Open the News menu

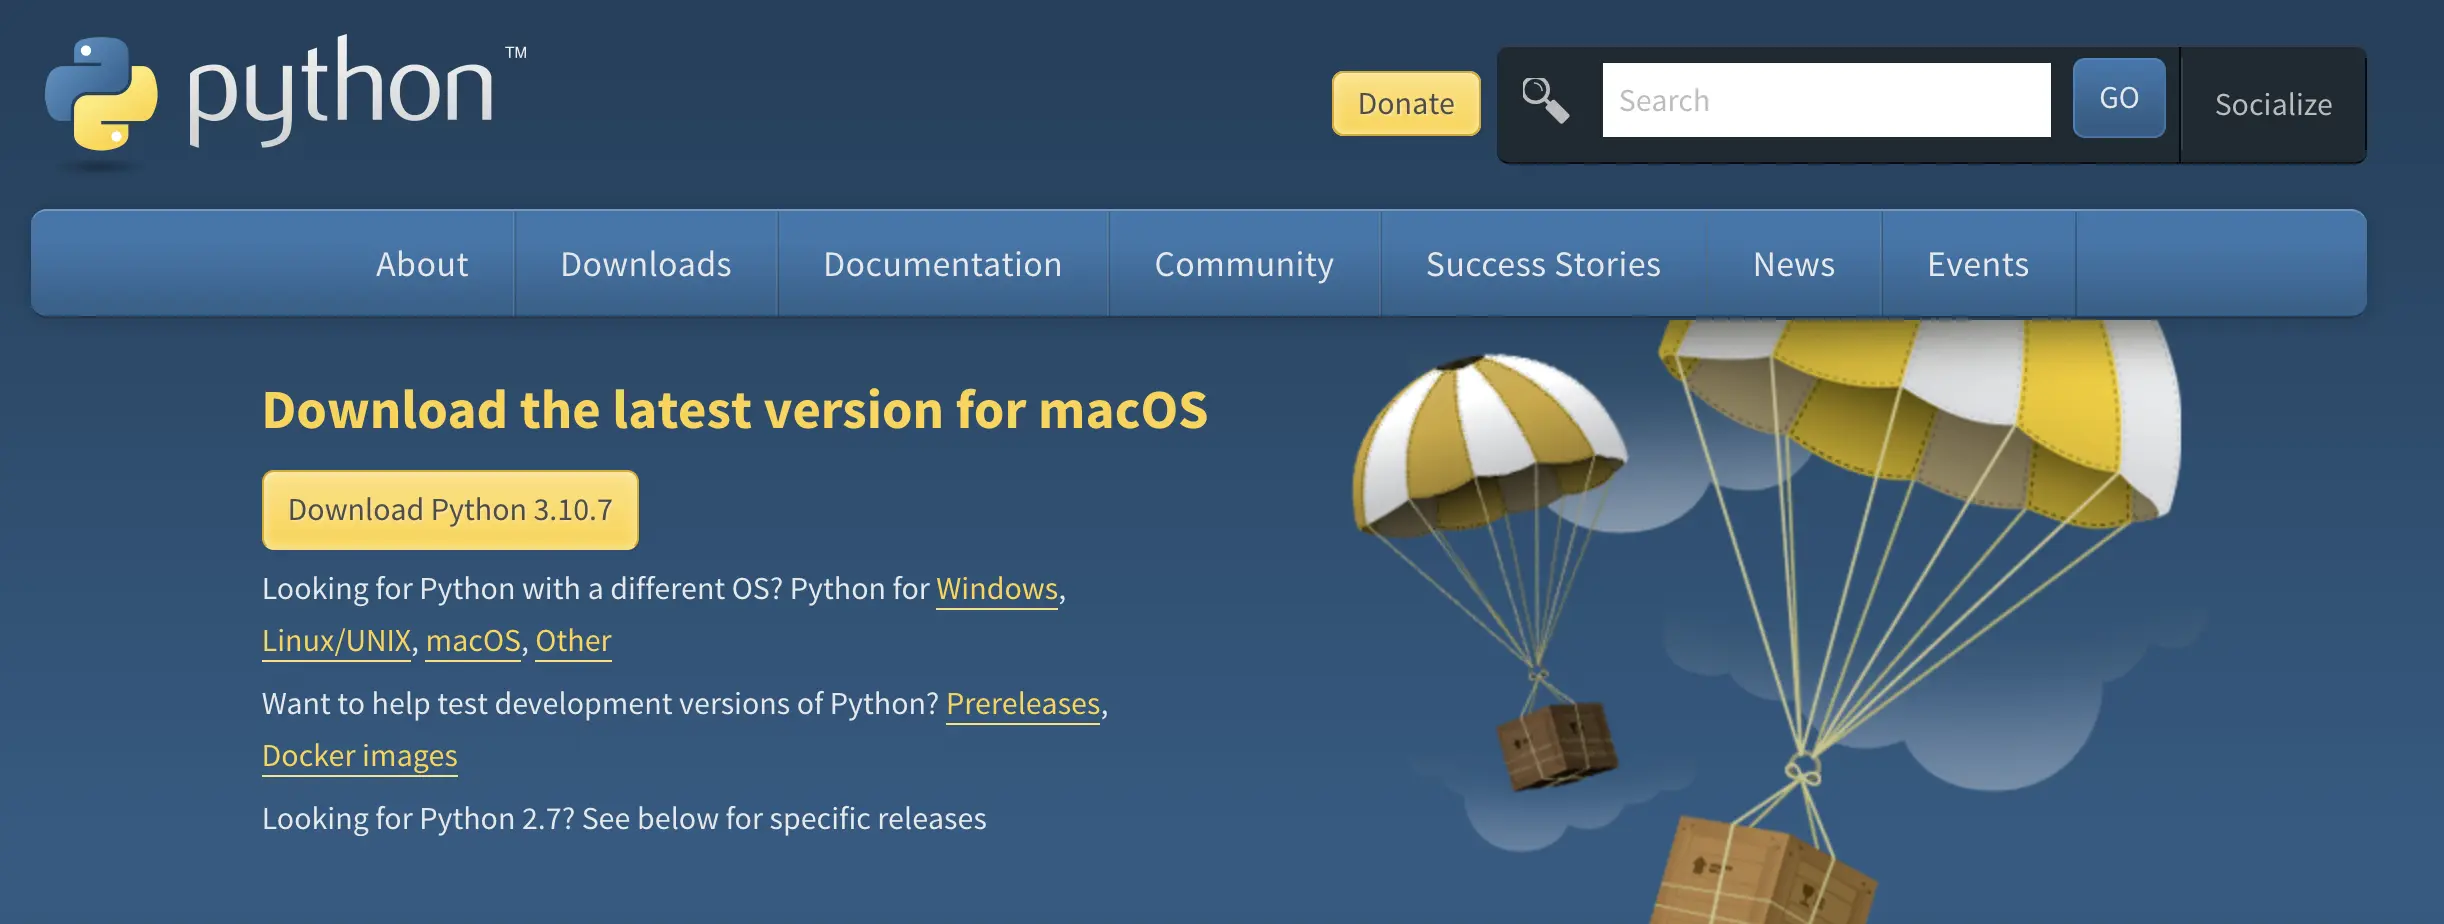[x=1793, y=263]
